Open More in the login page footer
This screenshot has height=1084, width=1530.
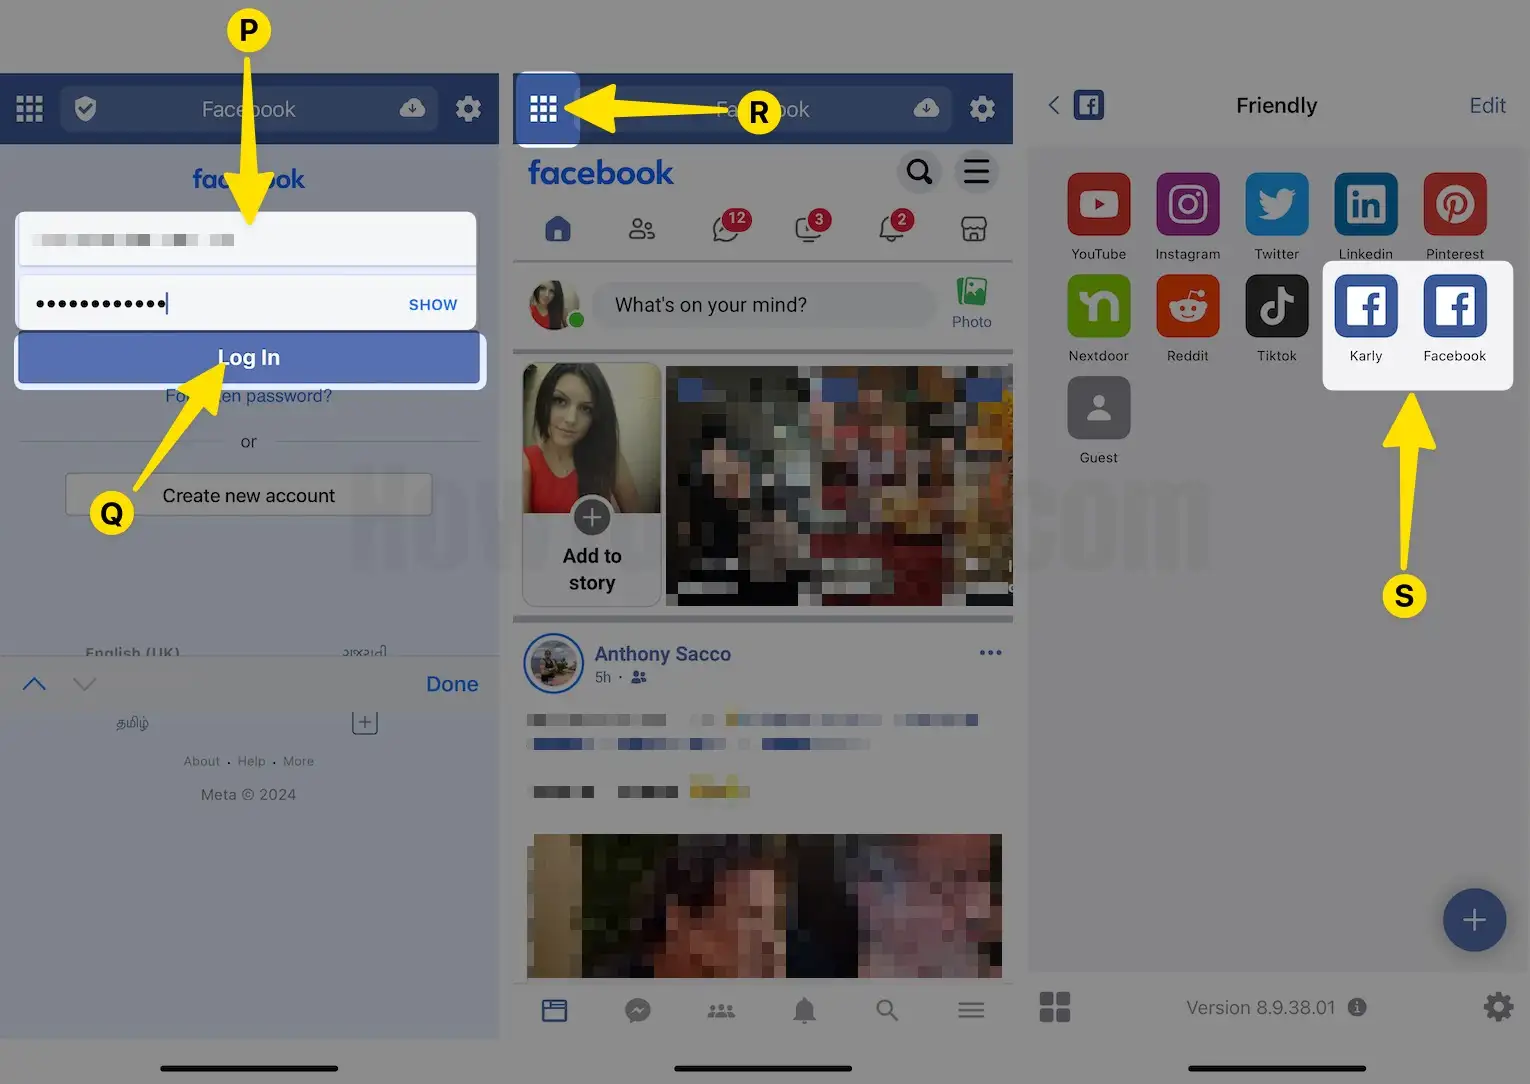(298, 761)
